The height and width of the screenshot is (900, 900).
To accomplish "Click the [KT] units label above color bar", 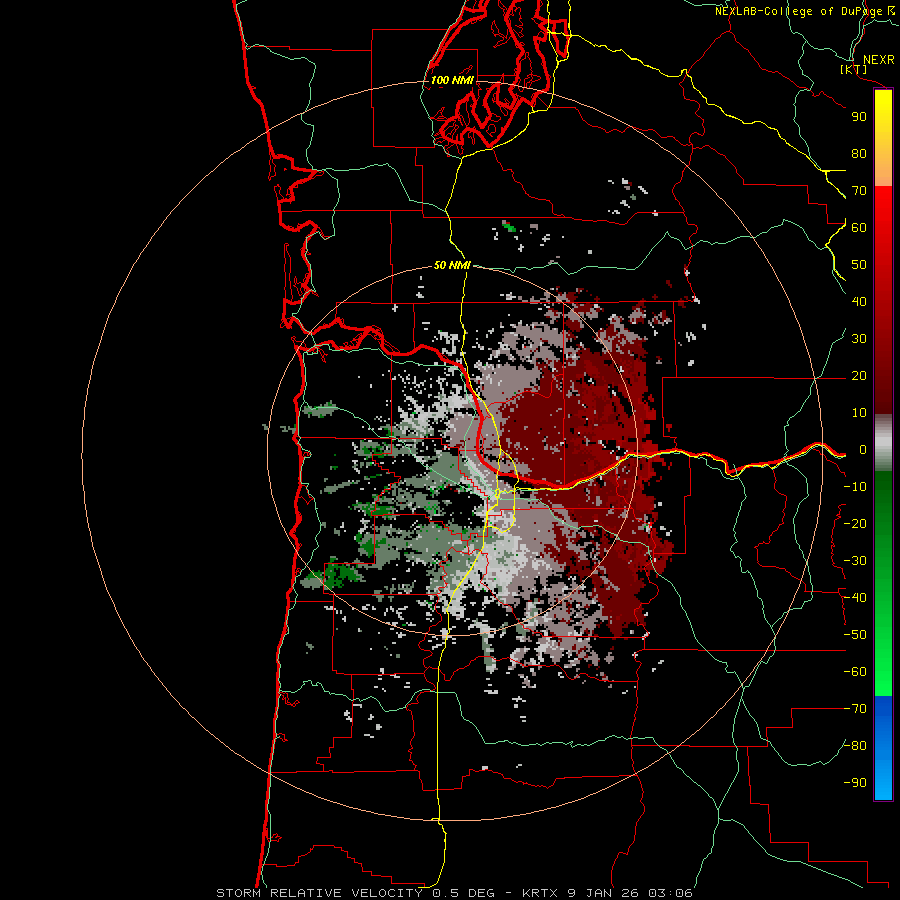I will pyautogui.click(x=854, y=70).
